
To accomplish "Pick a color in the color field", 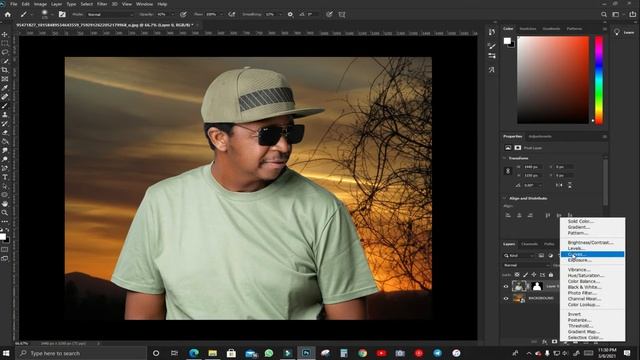I will click(553, 80).
